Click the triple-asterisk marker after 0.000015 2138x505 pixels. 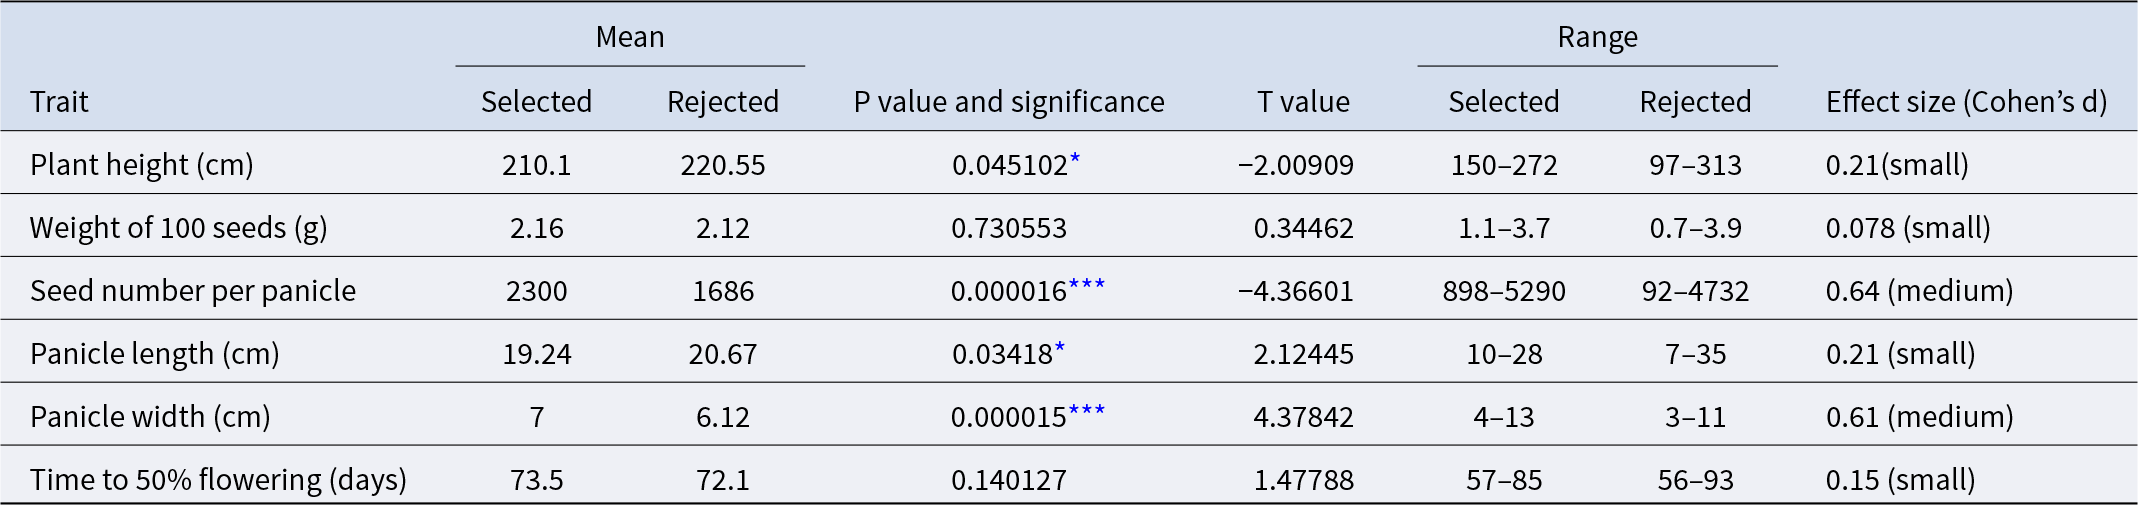1086,411
